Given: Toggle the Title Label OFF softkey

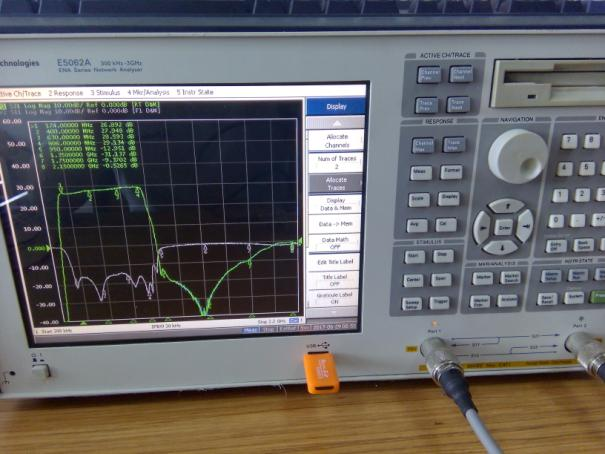Looking at the screenshot, I should [x=335, y=280].
